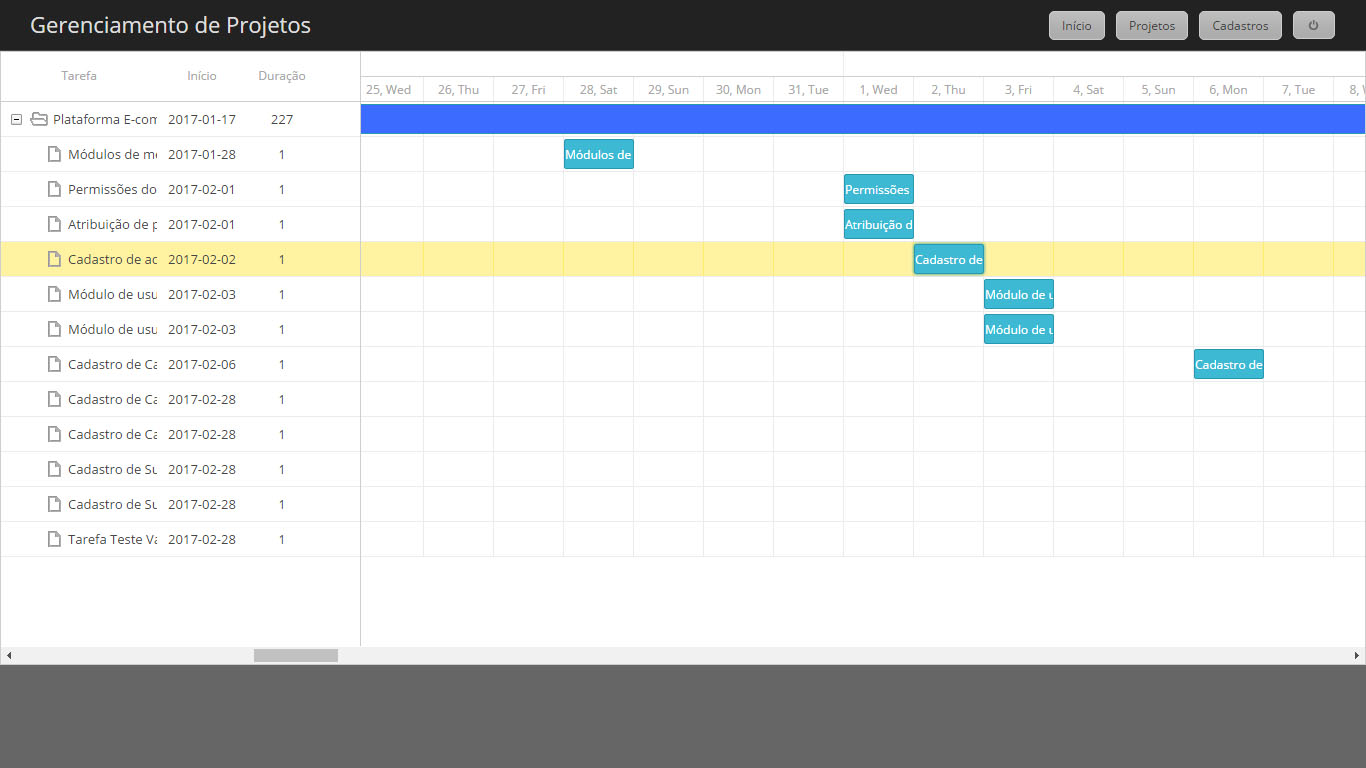The width and height of the screenshot is (1366, 768).
Task: Click right arrow of horizontal scrollbar
Action: pyautogui.click(x=1357, y=656)
